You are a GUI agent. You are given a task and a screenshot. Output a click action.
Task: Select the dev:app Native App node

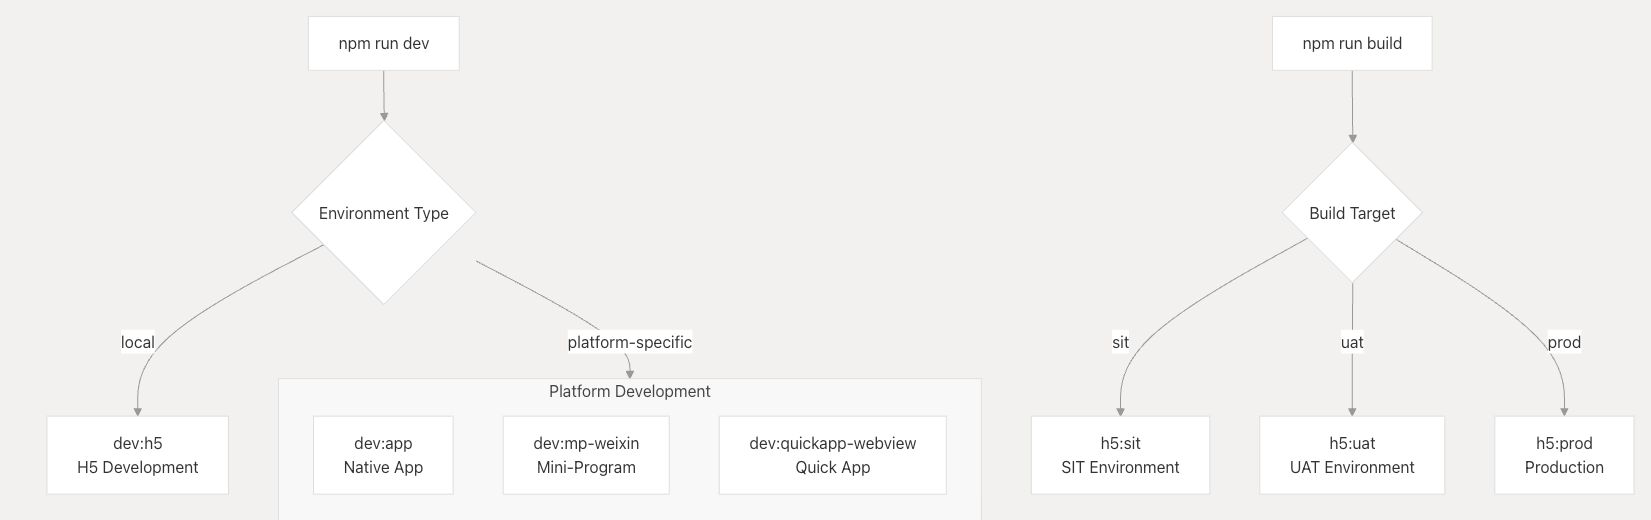click(383, 455)
